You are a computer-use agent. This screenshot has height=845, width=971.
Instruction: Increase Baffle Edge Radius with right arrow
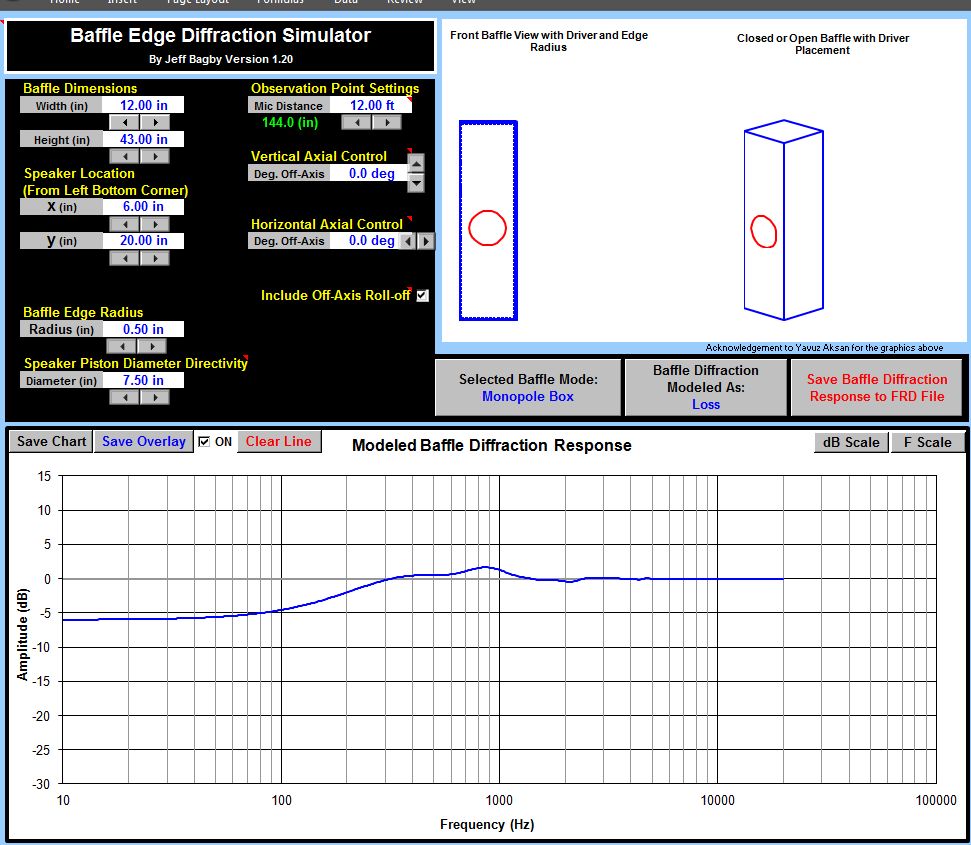point(152,346)
